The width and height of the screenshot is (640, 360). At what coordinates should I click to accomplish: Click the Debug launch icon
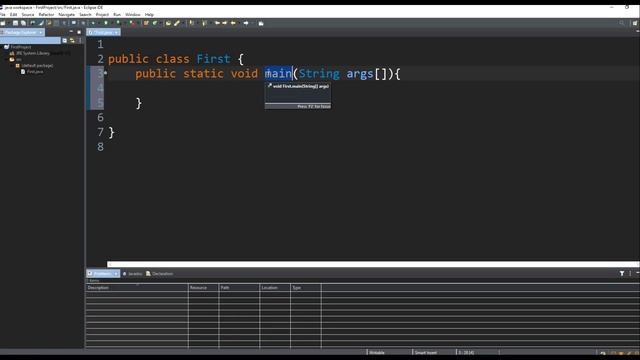[93, 23]
